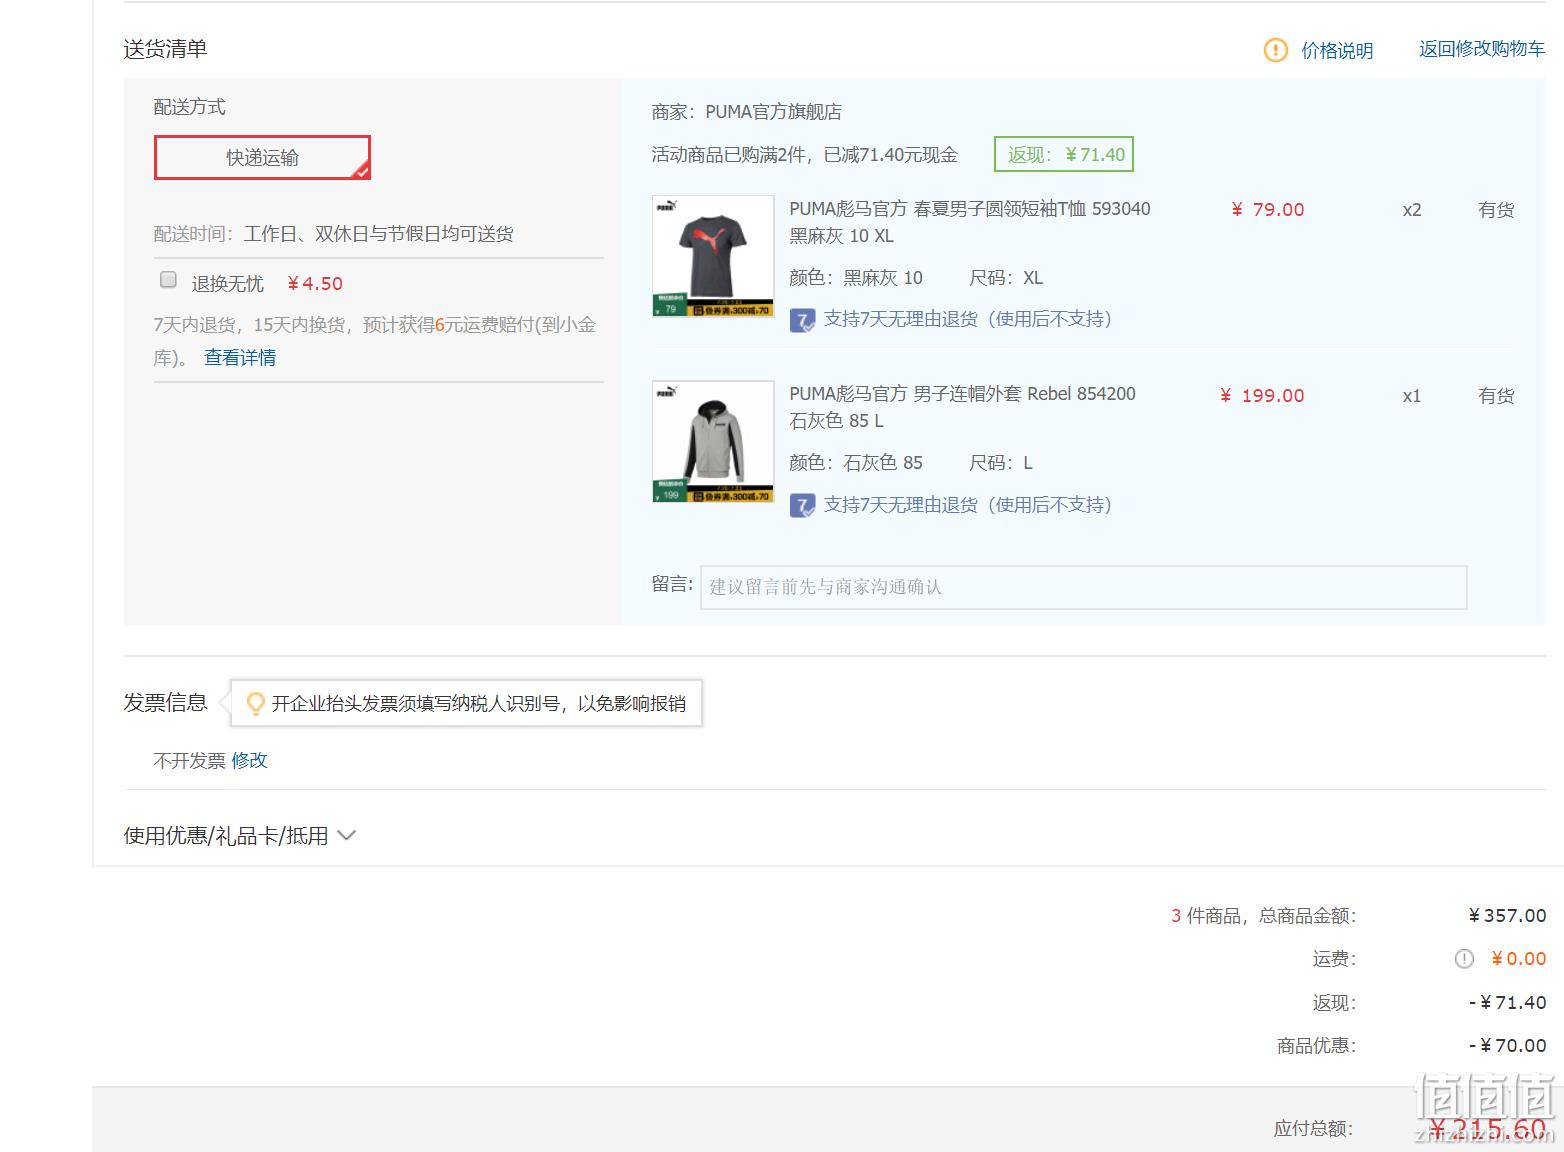Open the 价格说明 link
This screenshot has width=1564, height=1152.
(x=1337, y=50)
